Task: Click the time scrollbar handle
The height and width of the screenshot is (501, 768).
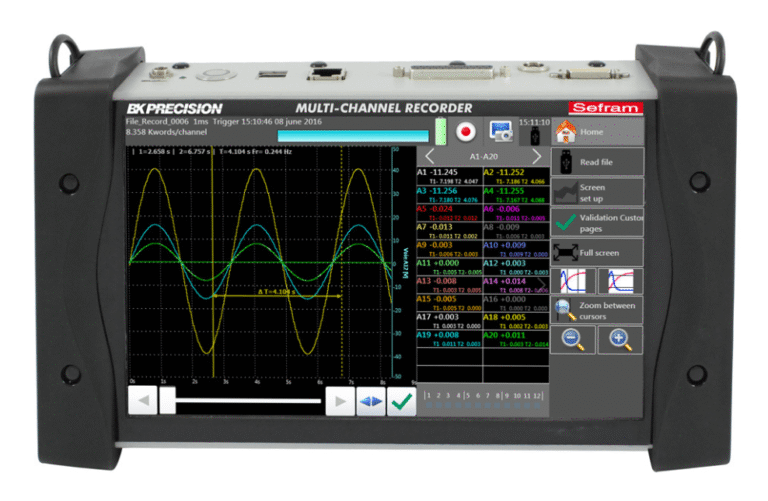Action: 168,401
